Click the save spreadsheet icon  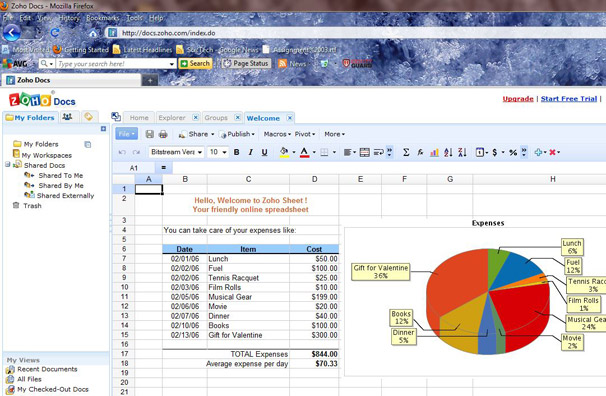pyautogui.click(x=150, y=134)
